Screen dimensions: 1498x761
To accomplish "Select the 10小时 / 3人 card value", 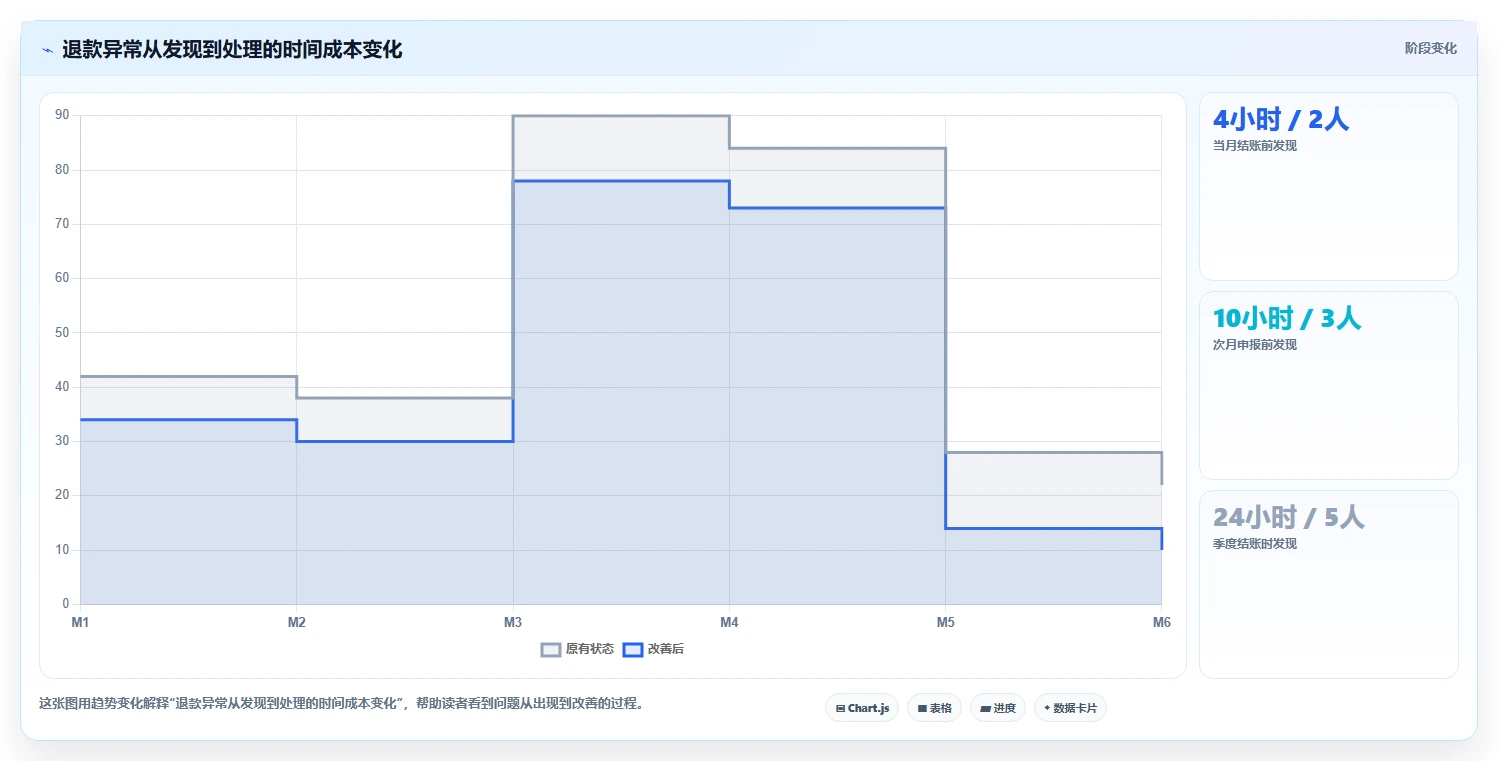I will click(x=1287, y=319).
